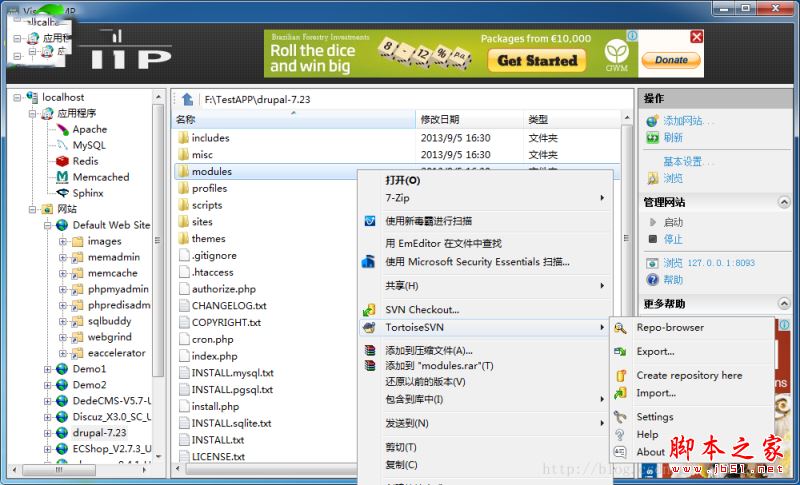Viewport: 800px width, 485px height.
Task: Click the Apache feather icon in tree
Action: tap(62, 129)
